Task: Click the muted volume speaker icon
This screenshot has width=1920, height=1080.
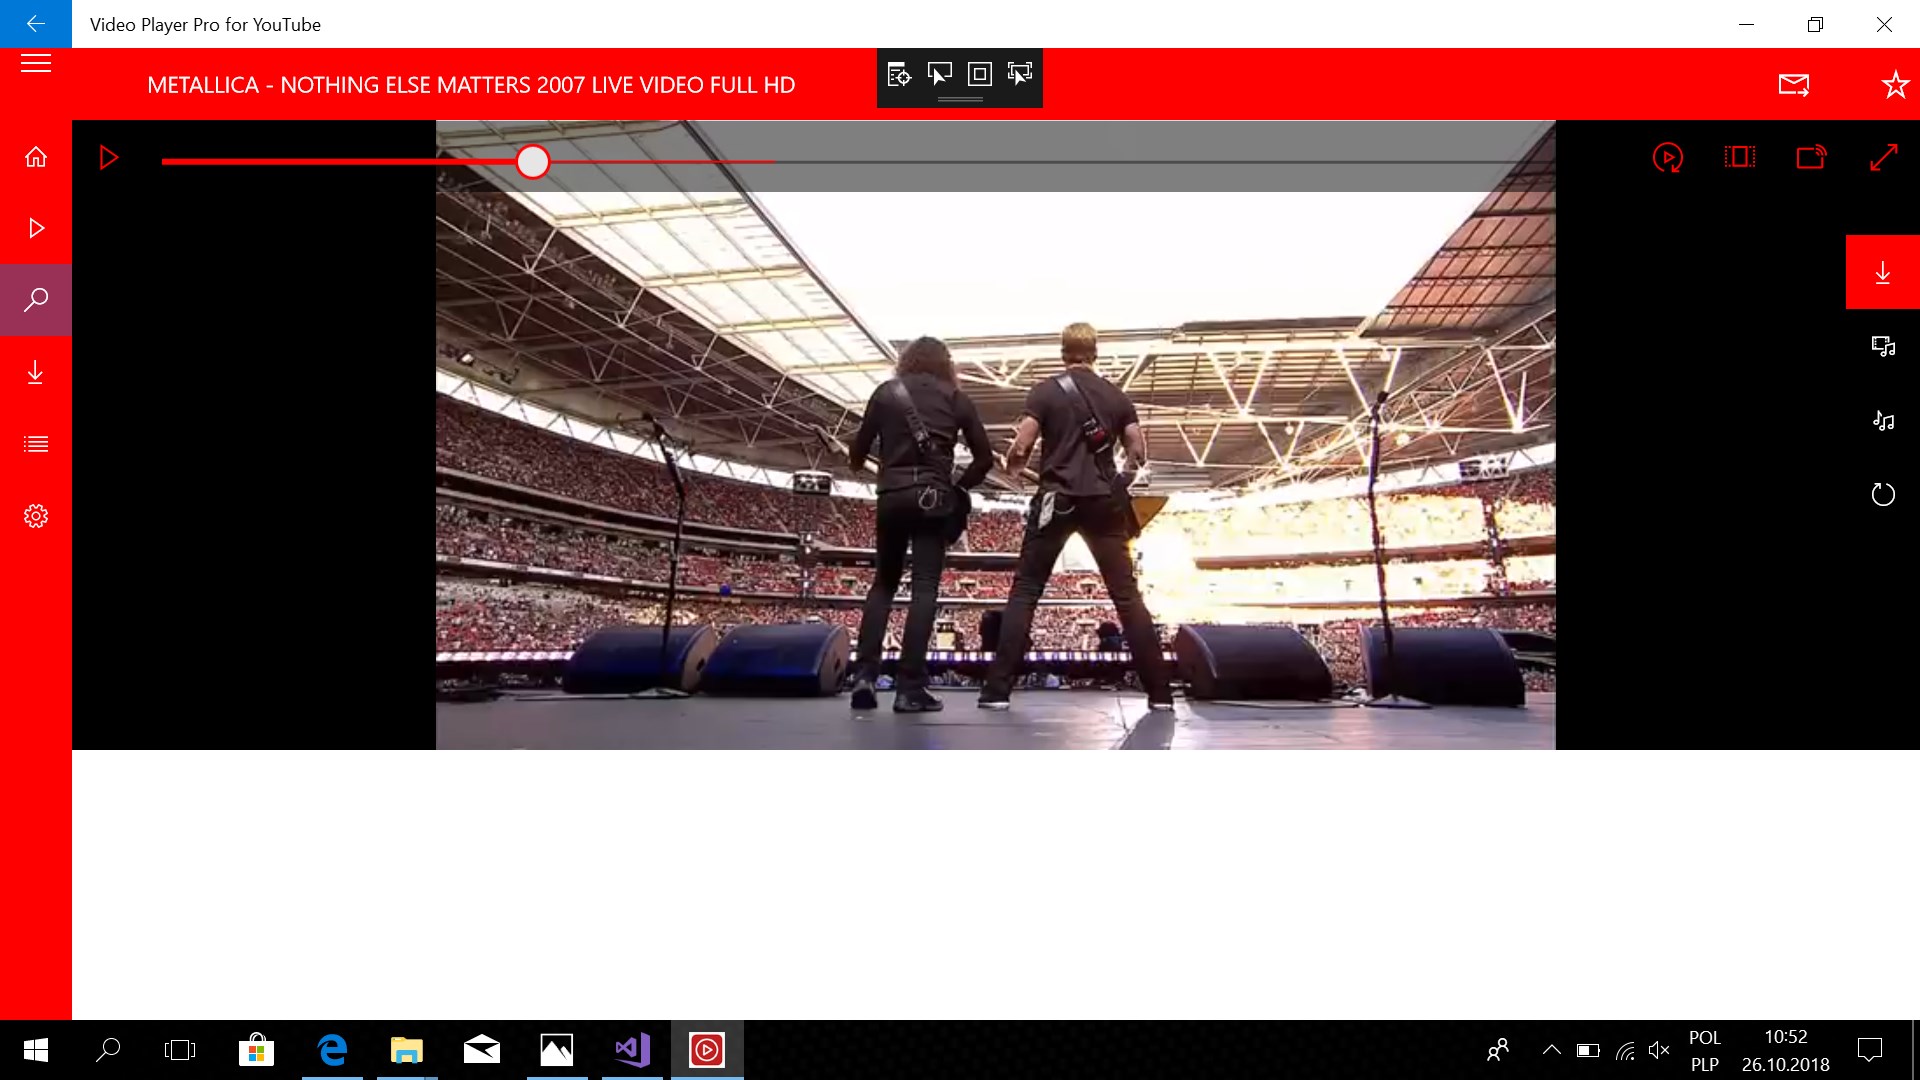Action: (1660, 1050)
